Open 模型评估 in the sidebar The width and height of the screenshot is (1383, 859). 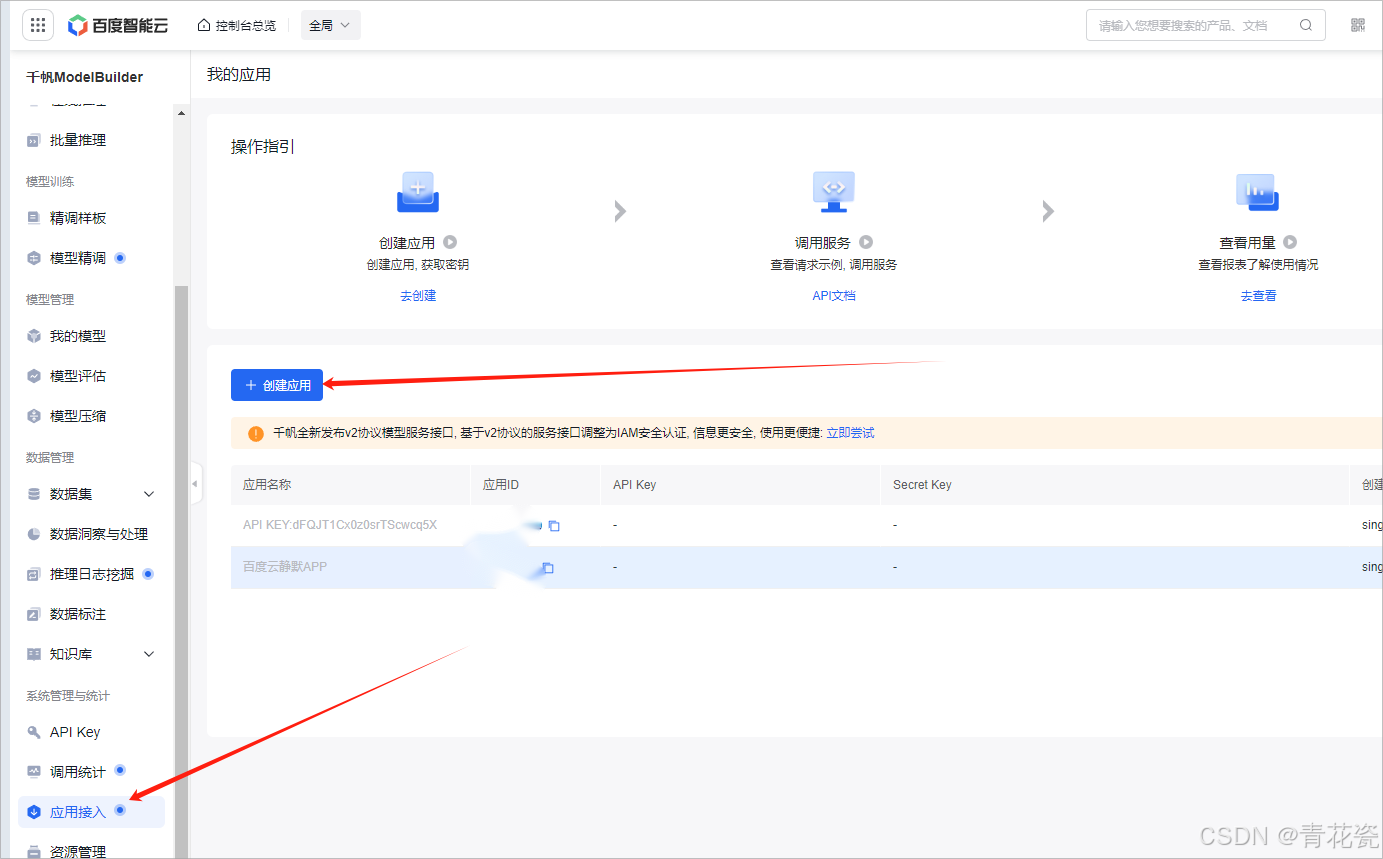pos(78,376)
